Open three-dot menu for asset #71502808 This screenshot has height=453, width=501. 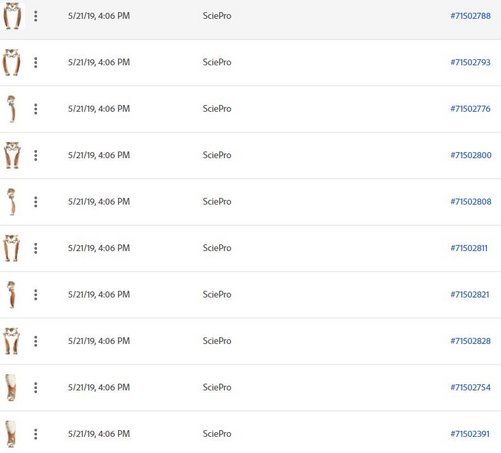[36, 202]
